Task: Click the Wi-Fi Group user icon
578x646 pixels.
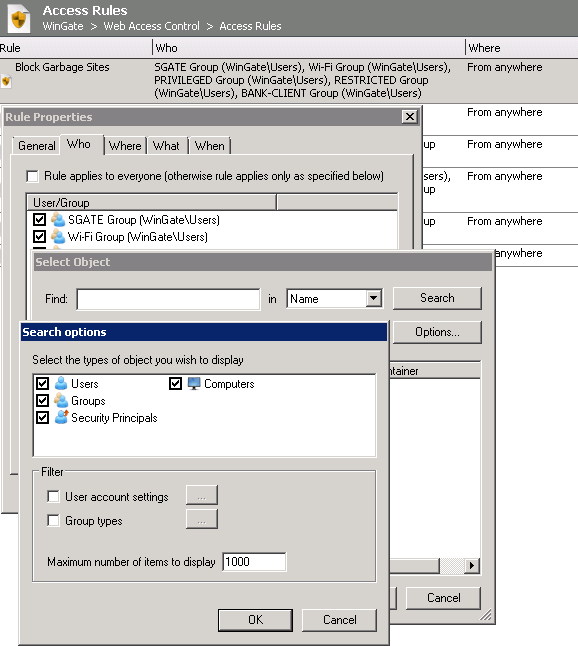Action: click(x=58, y=236)
